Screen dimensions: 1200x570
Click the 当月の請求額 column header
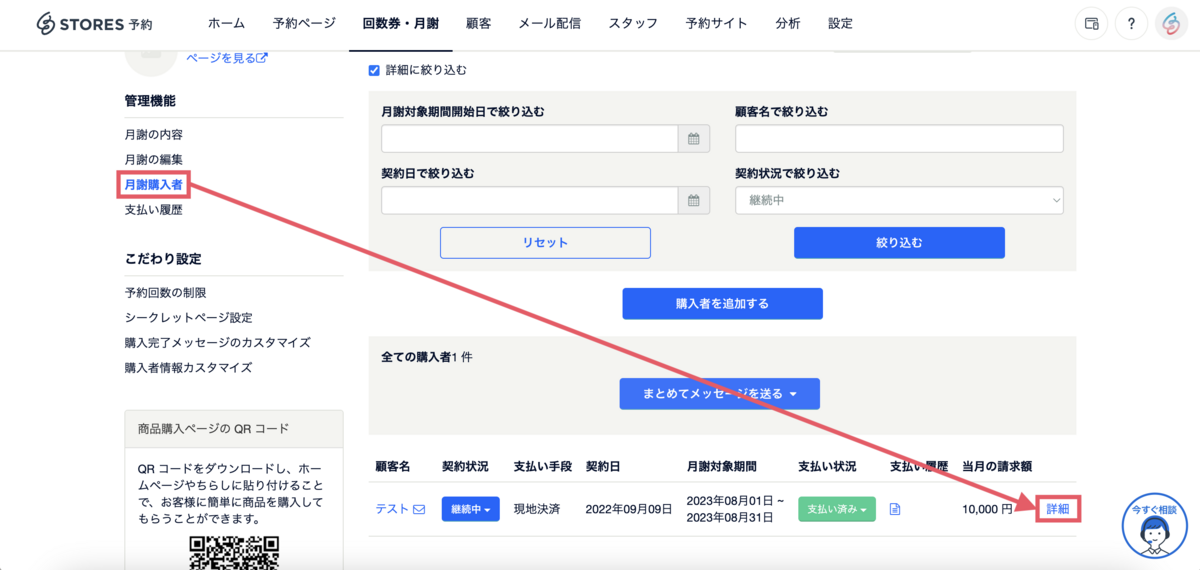pos(997,466)
